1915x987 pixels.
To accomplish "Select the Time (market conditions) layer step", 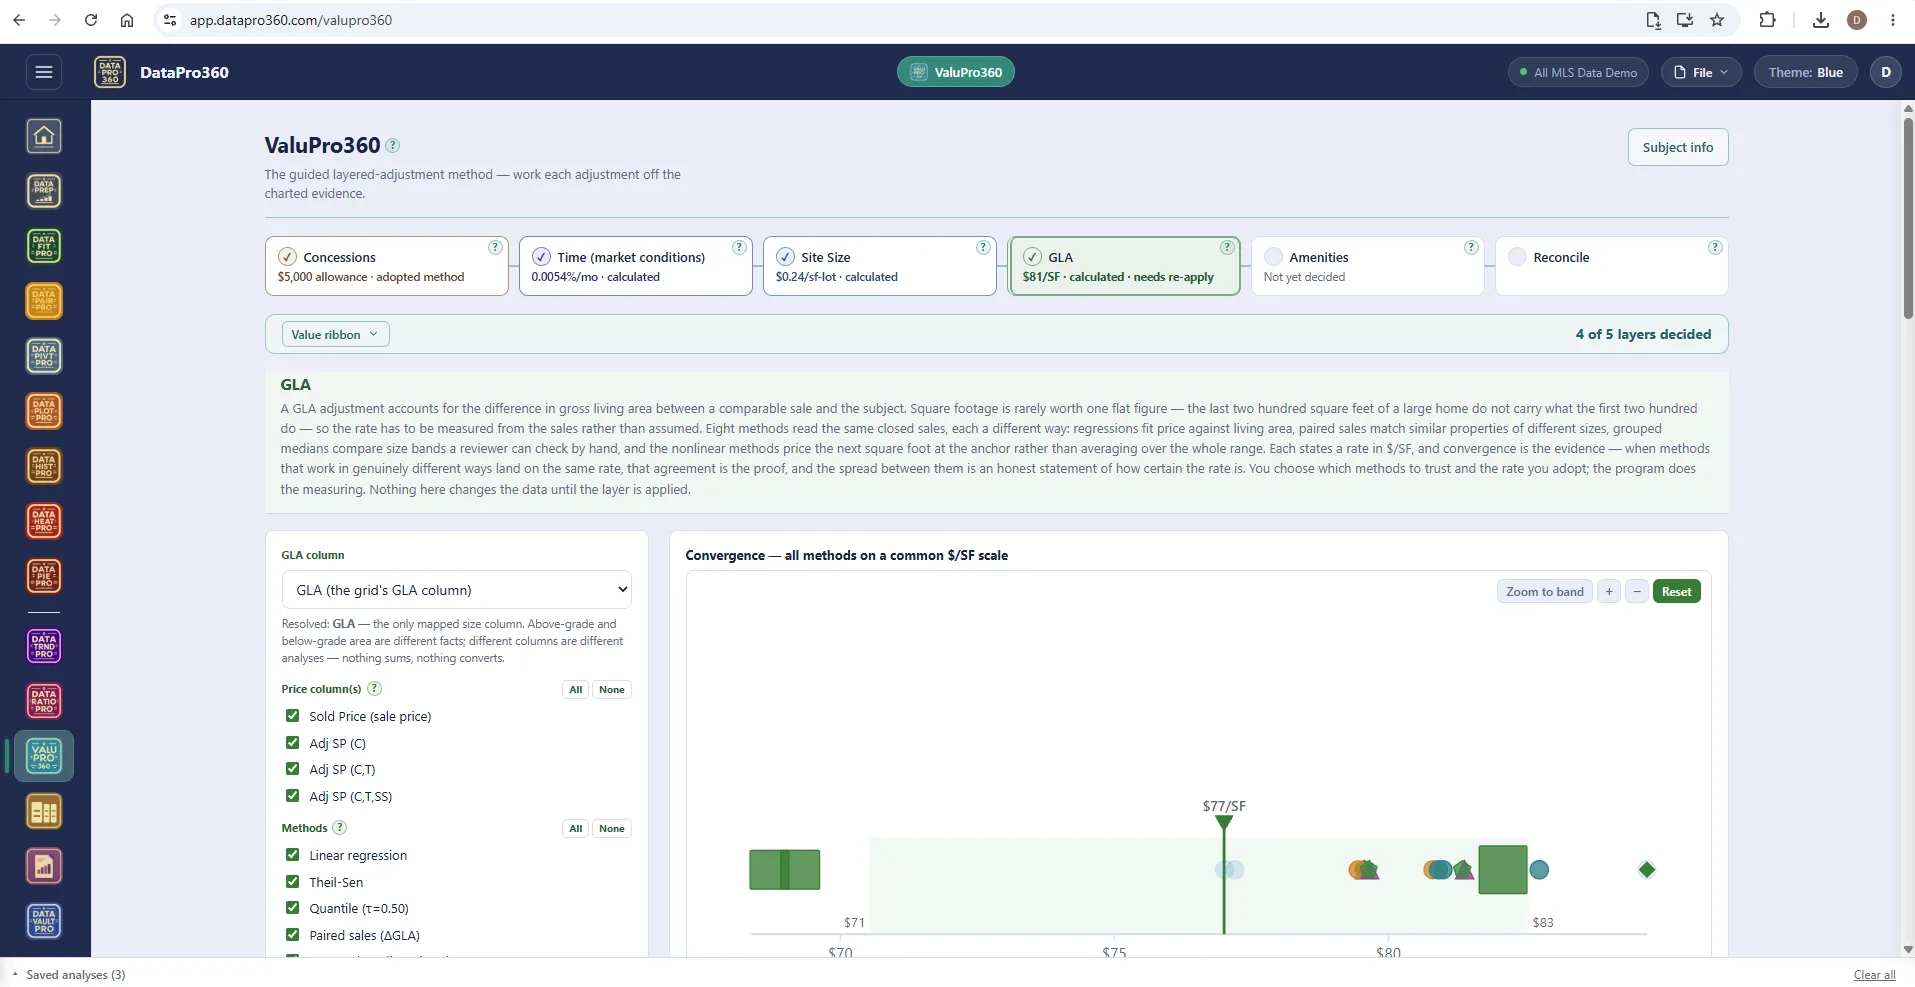I will click(635, 266).
